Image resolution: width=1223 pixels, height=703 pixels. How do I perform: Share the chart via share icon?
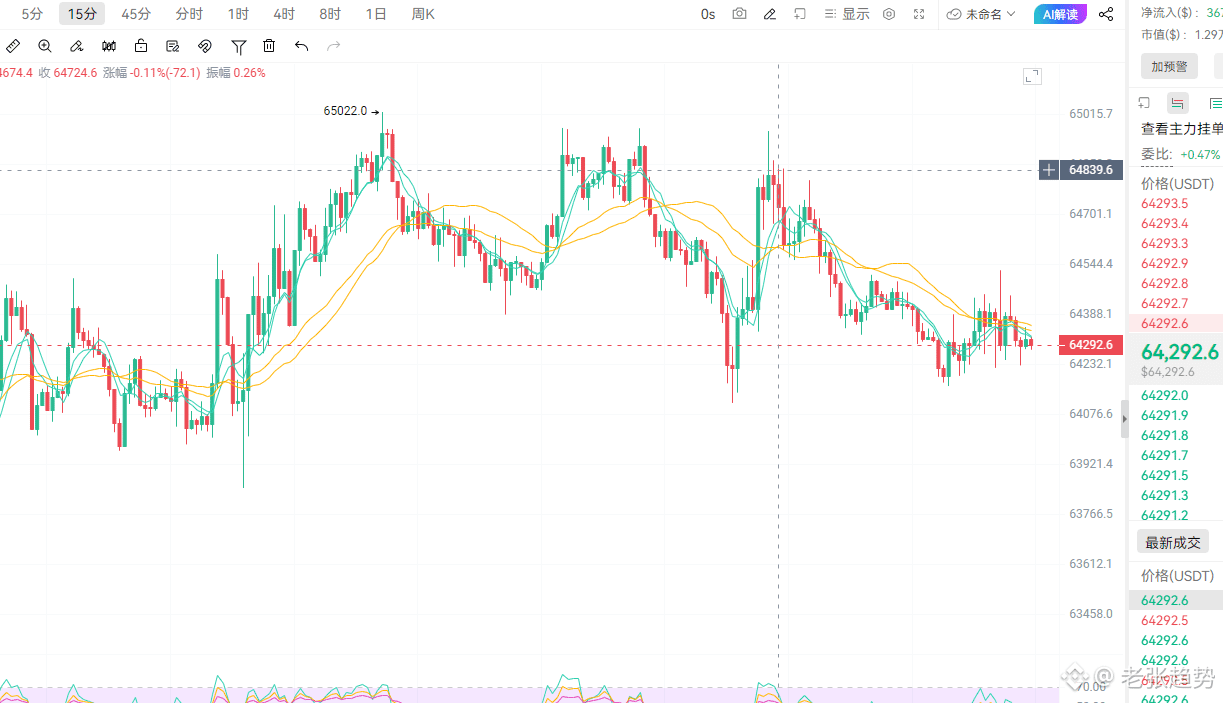(1106, 14)
